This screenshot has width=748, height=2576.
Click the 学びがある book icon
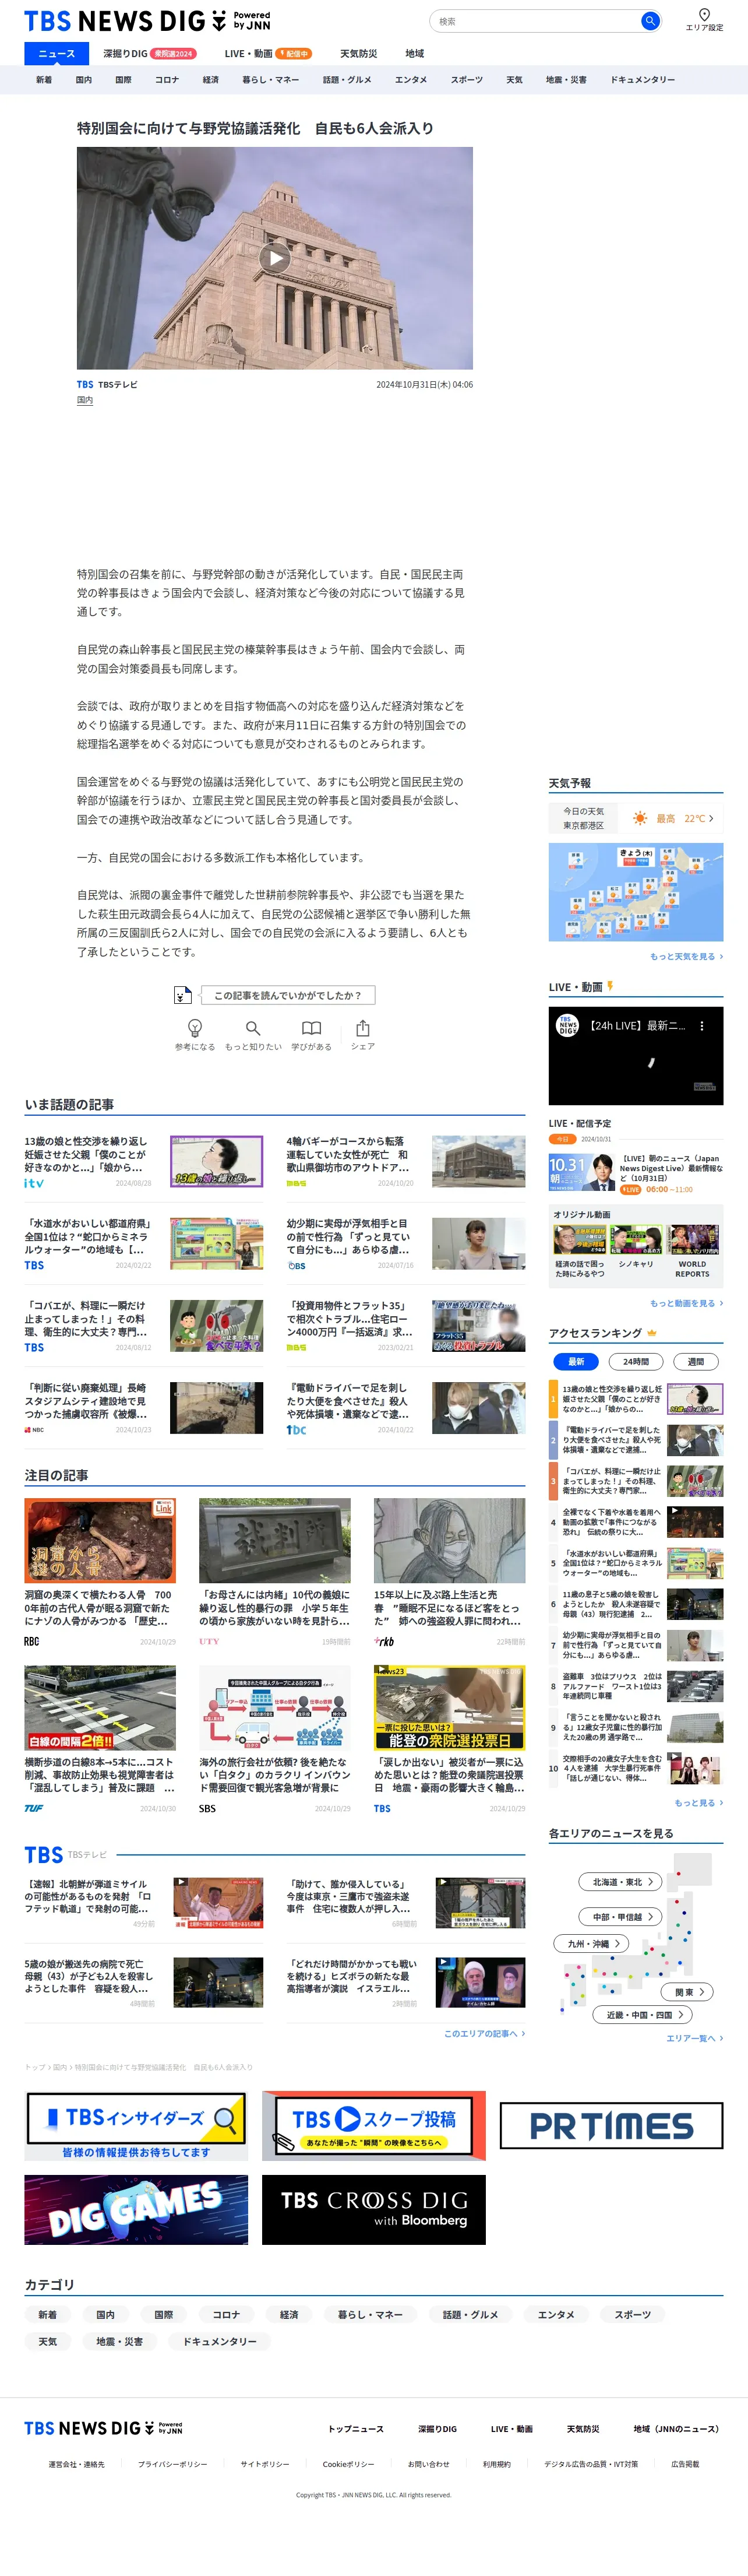pos(312,1028)
